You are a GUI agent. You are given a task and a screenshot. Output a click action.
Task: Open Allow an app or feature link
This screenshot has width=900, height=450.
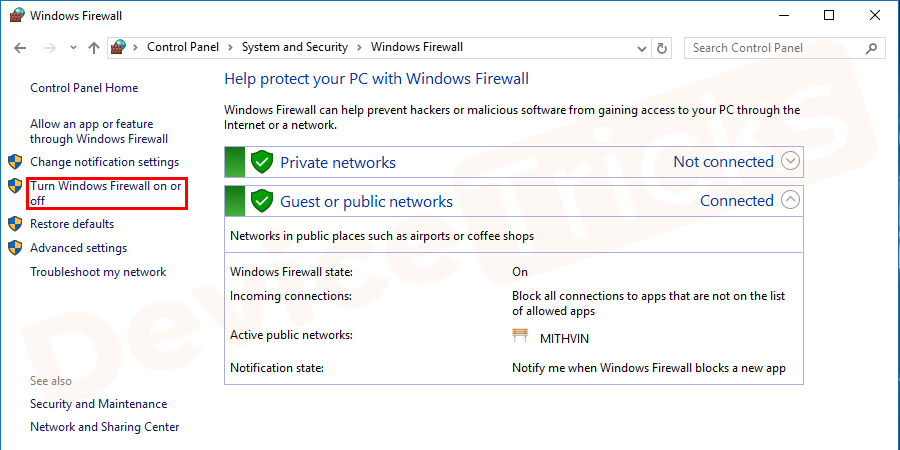tap(99, 131)
